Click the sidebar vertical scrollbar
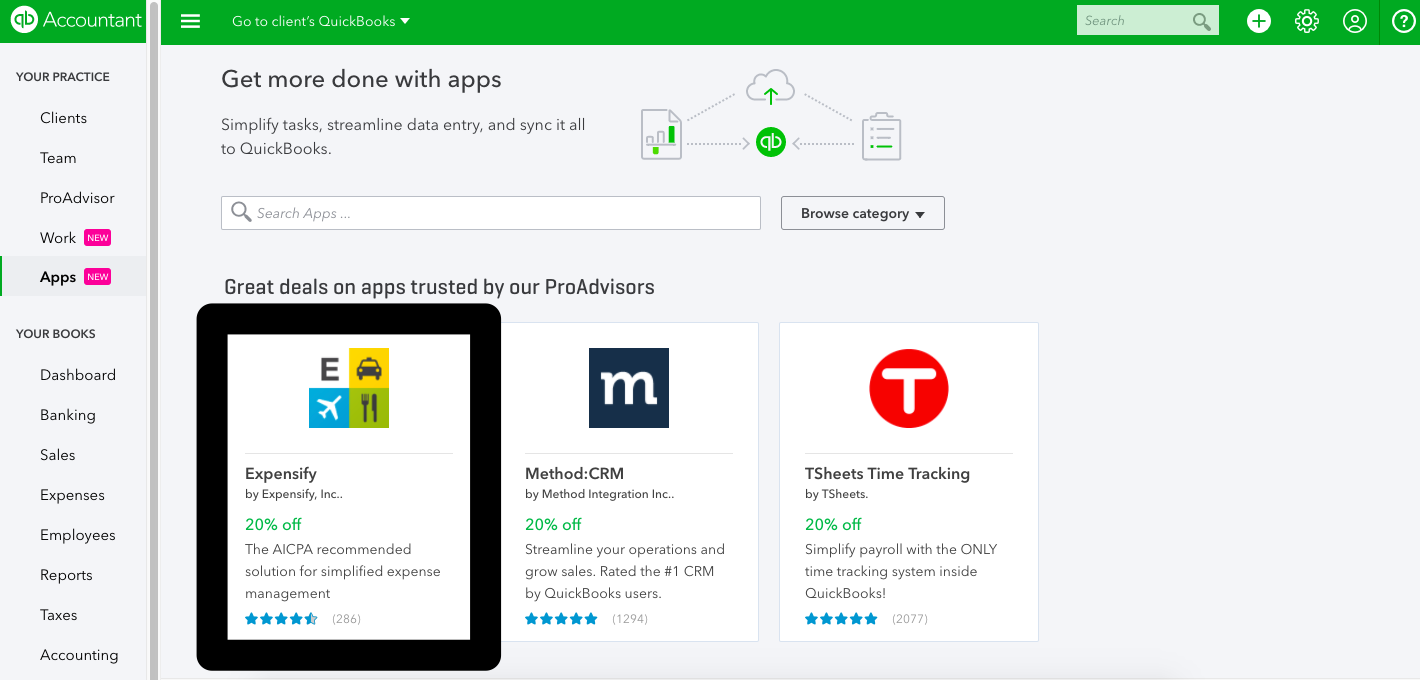The width and height of the screenshot is (1420, 680). click(153, 340)
